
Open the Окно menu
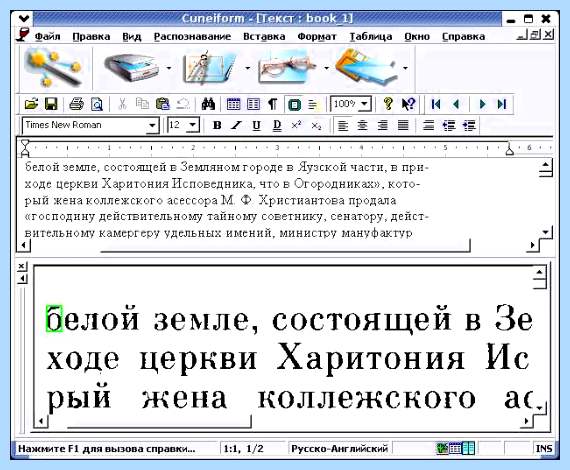pos(417,37)
